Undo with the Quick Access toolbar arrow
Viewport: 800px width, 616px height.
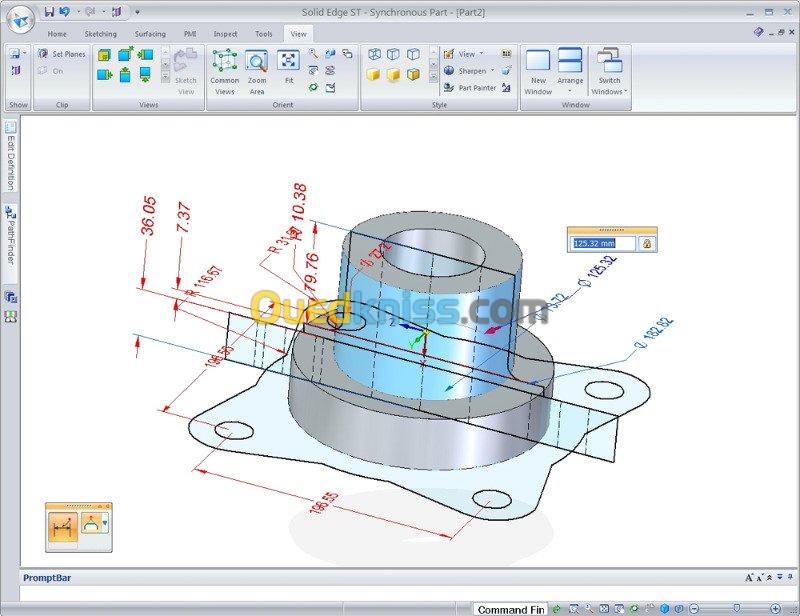coord(65,12)
